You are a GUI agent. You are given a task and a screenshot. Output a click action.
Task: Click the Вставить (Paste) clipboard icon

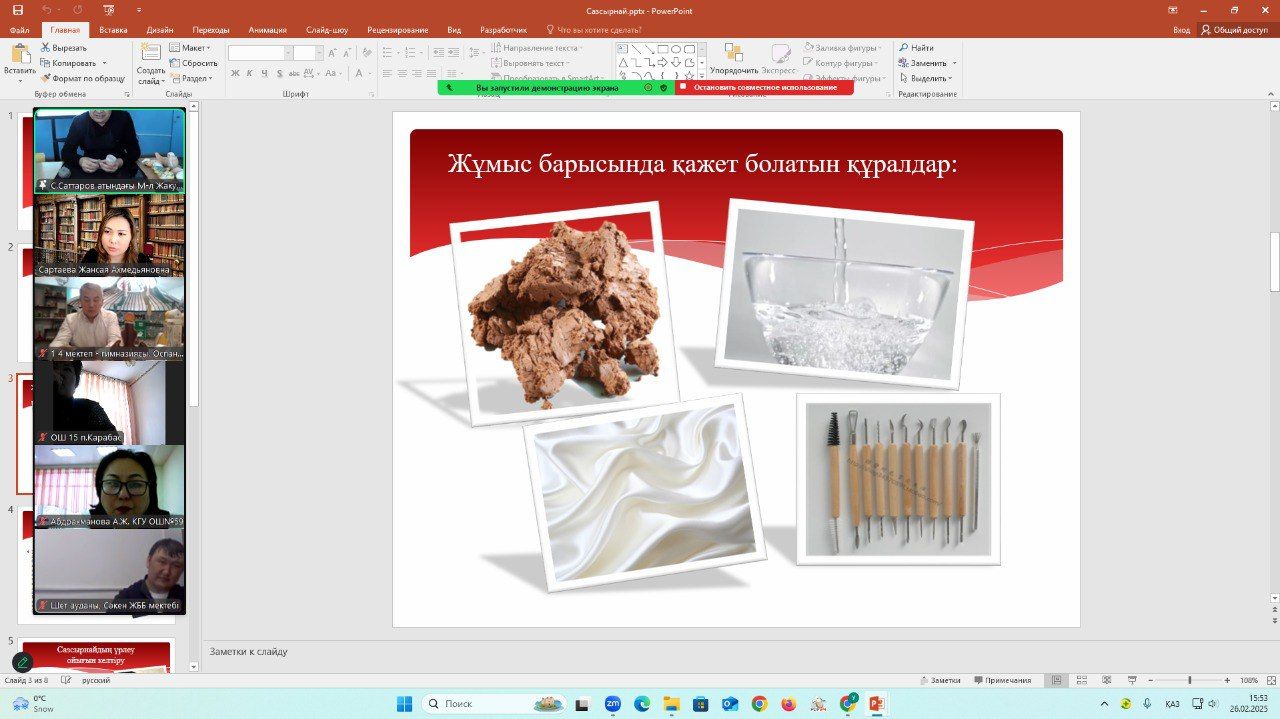(19, 59)
